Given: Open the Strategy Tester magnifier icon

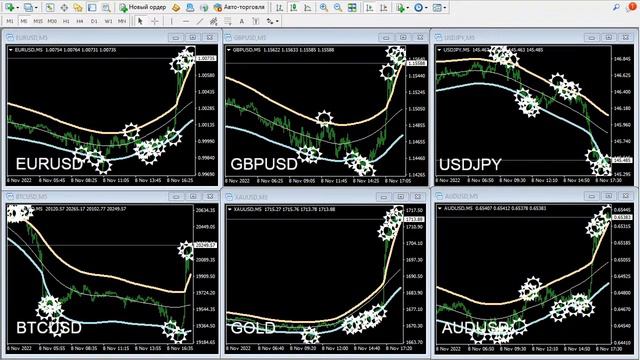Looking at the screenshot, I should [106, 7].
